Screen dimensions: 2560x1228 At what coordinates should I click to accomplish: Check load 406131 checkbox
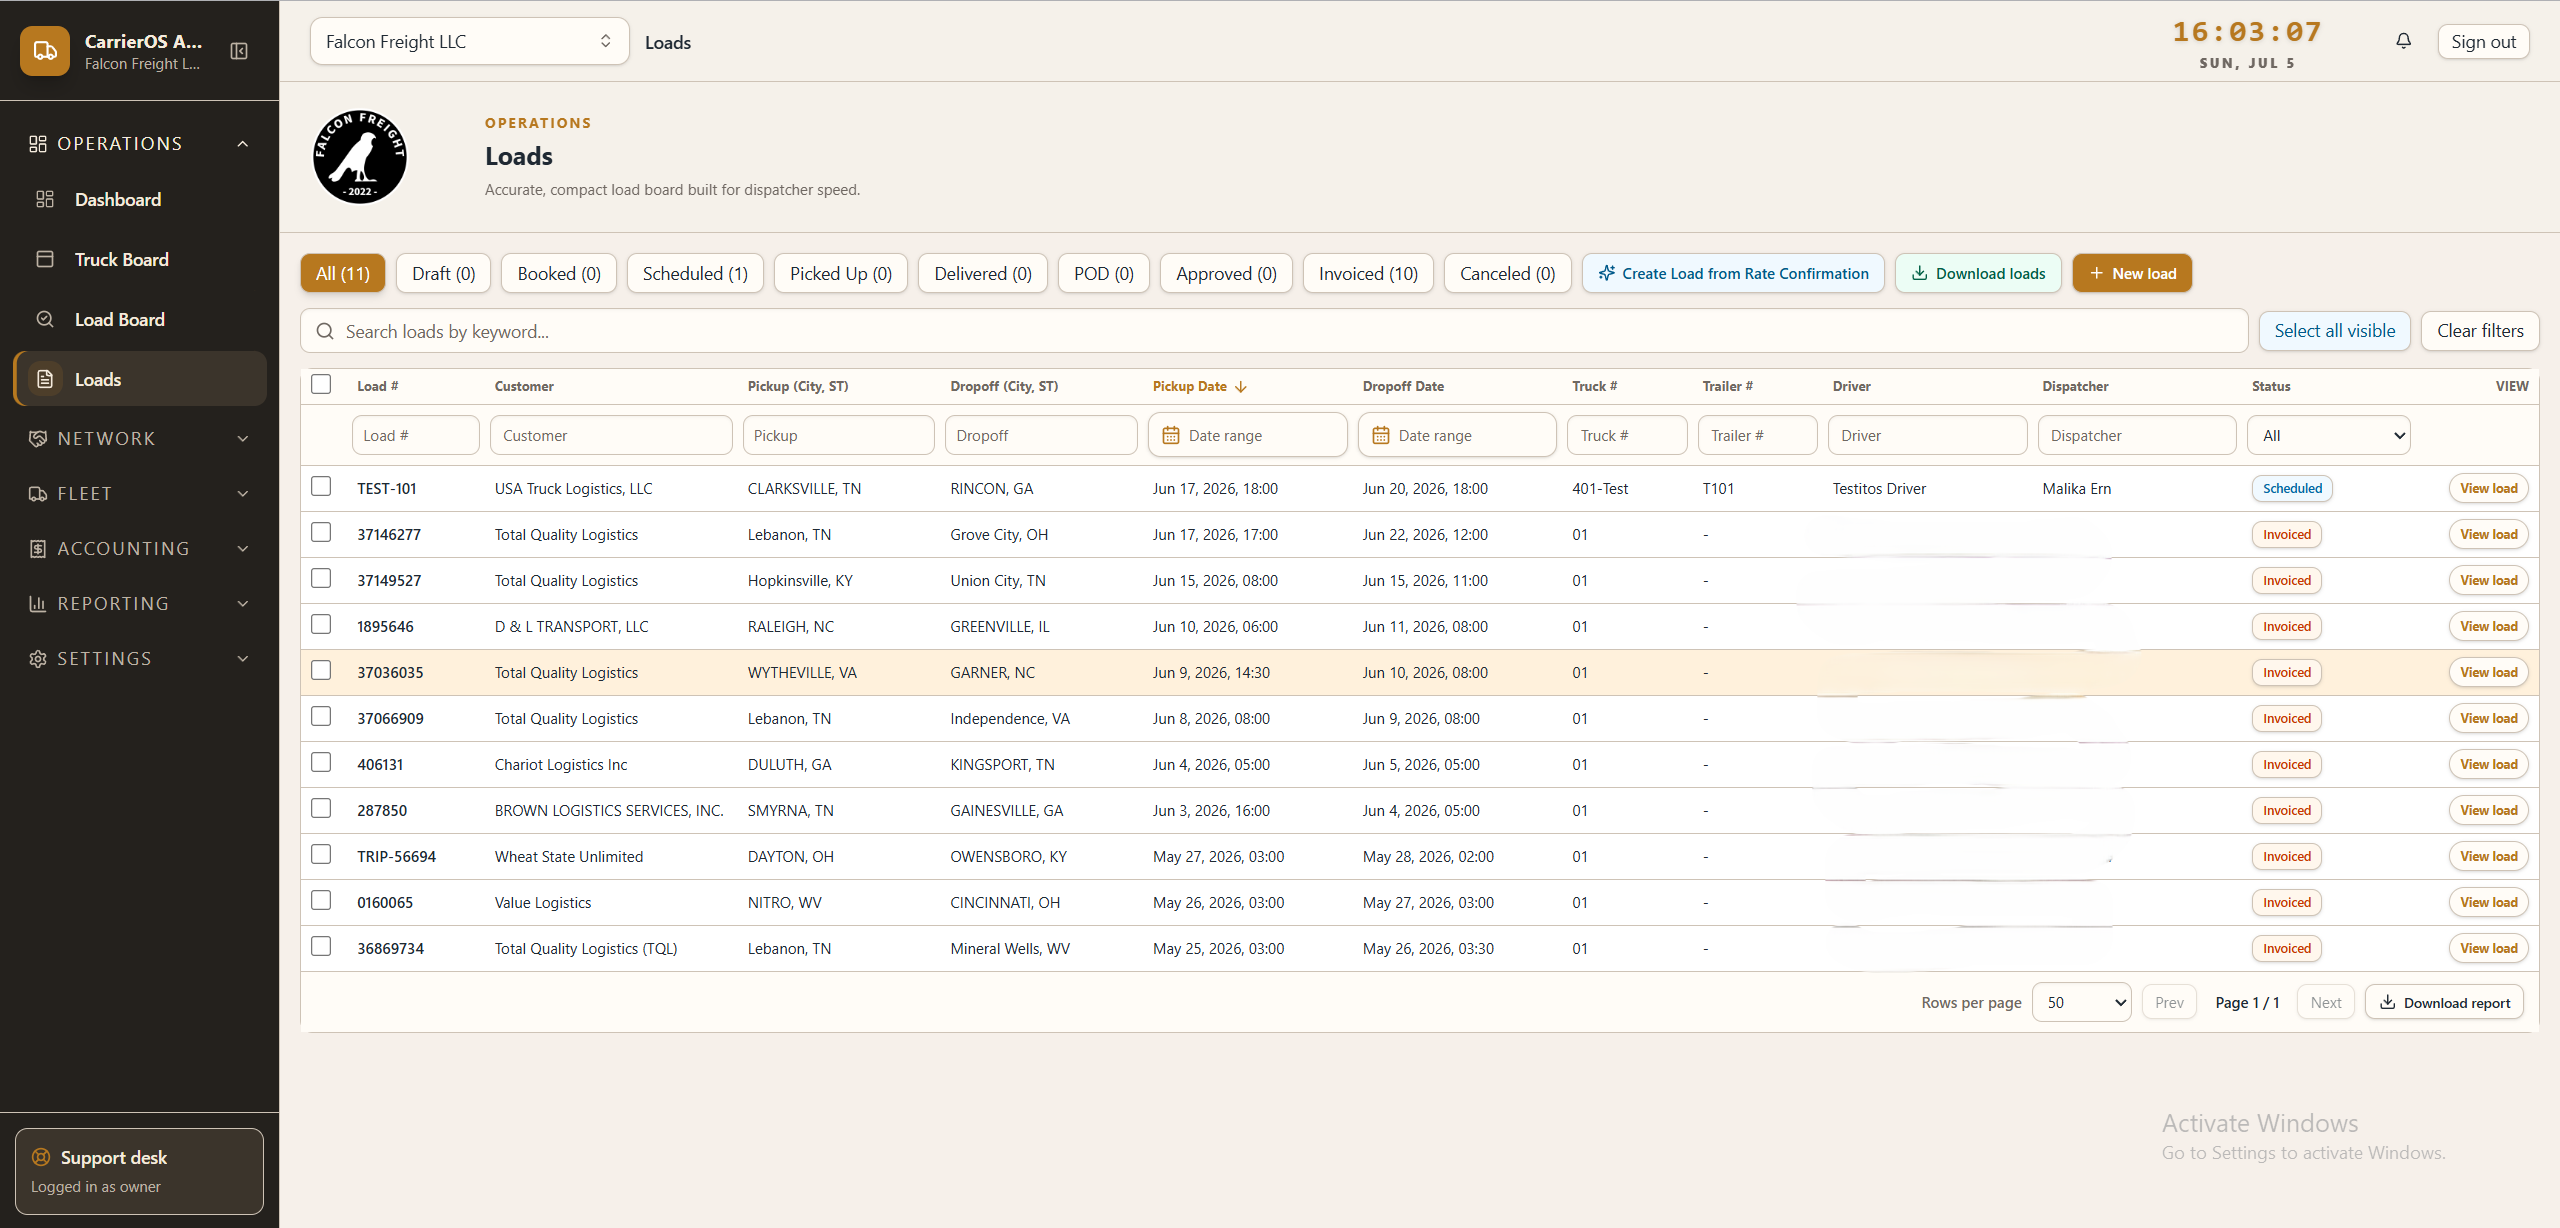pos(321,762)
